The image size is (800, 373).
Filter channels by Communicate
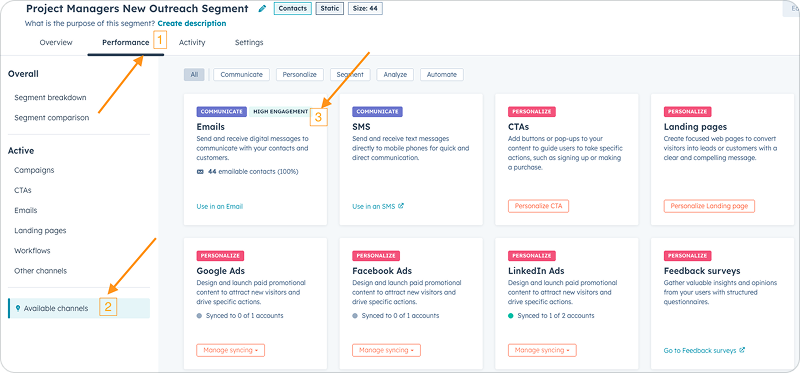[241, 74]
